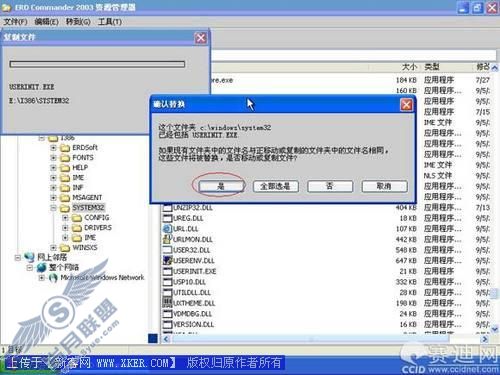Click scroll-right arrow of file list
This screenshot has width=500, height=375.
coord(485,339)
